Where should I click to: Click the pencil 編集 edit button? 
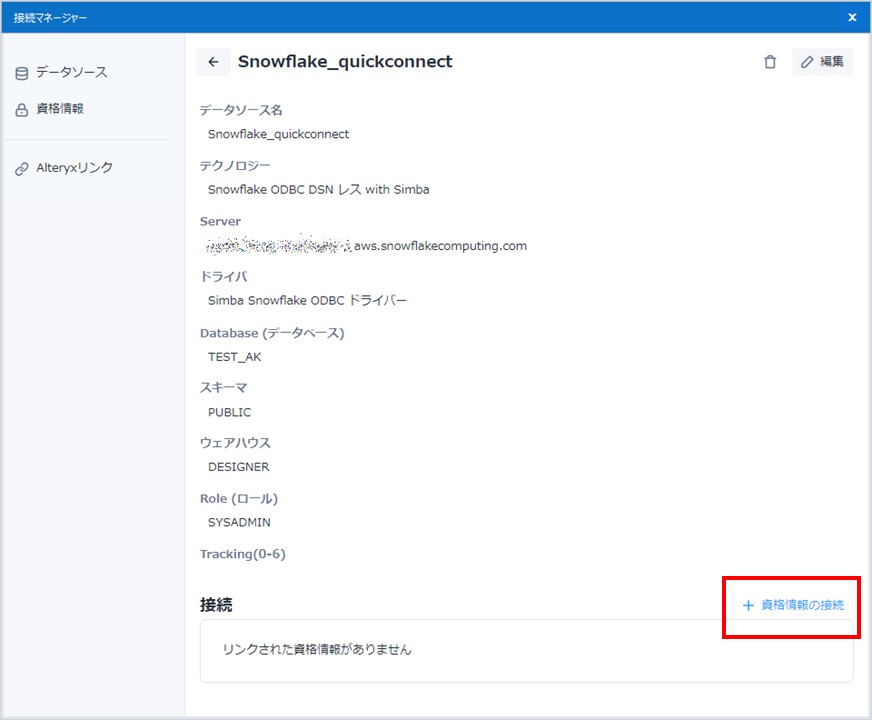tap(822, 62)
